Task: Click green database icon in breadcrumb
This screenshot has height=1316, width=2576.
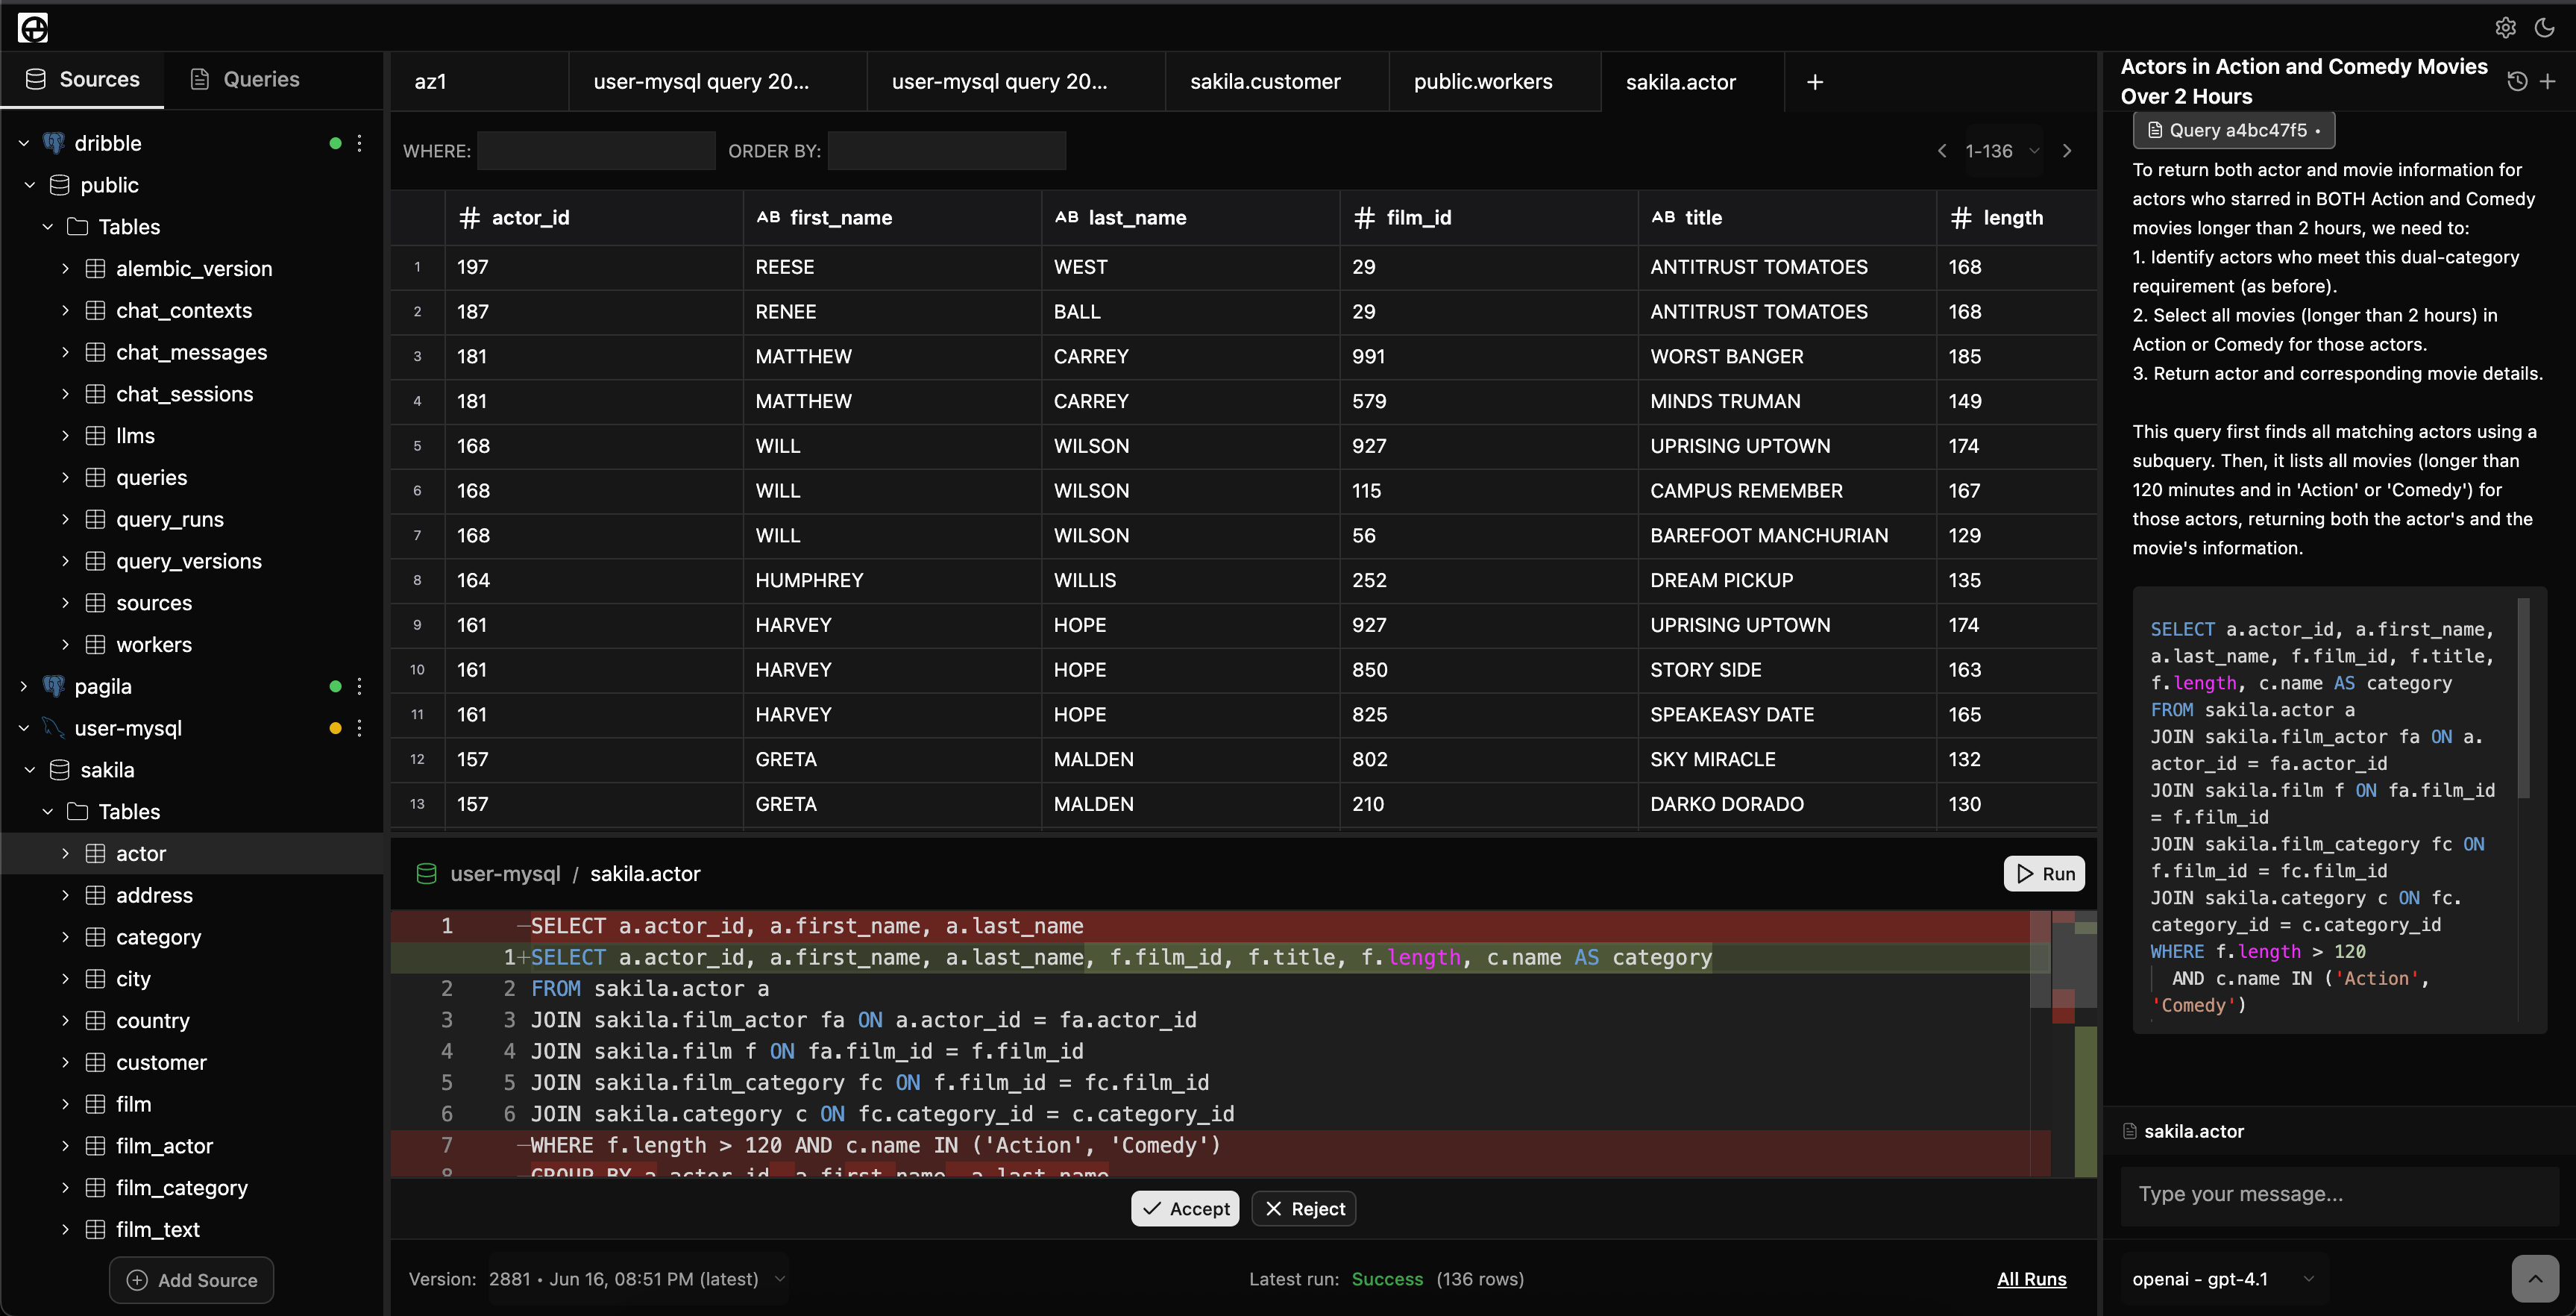Action: pos(426,874)
